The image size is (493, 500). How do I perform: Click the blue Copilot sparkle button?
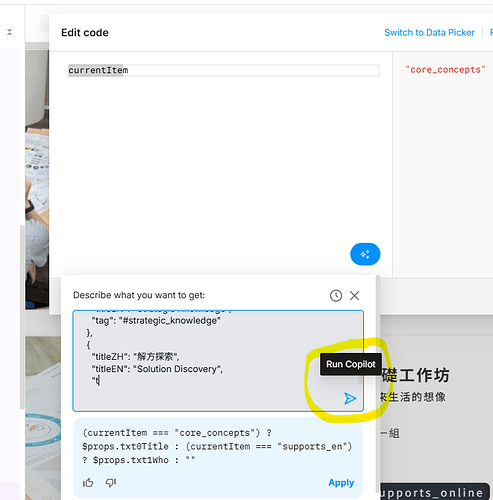365,254
